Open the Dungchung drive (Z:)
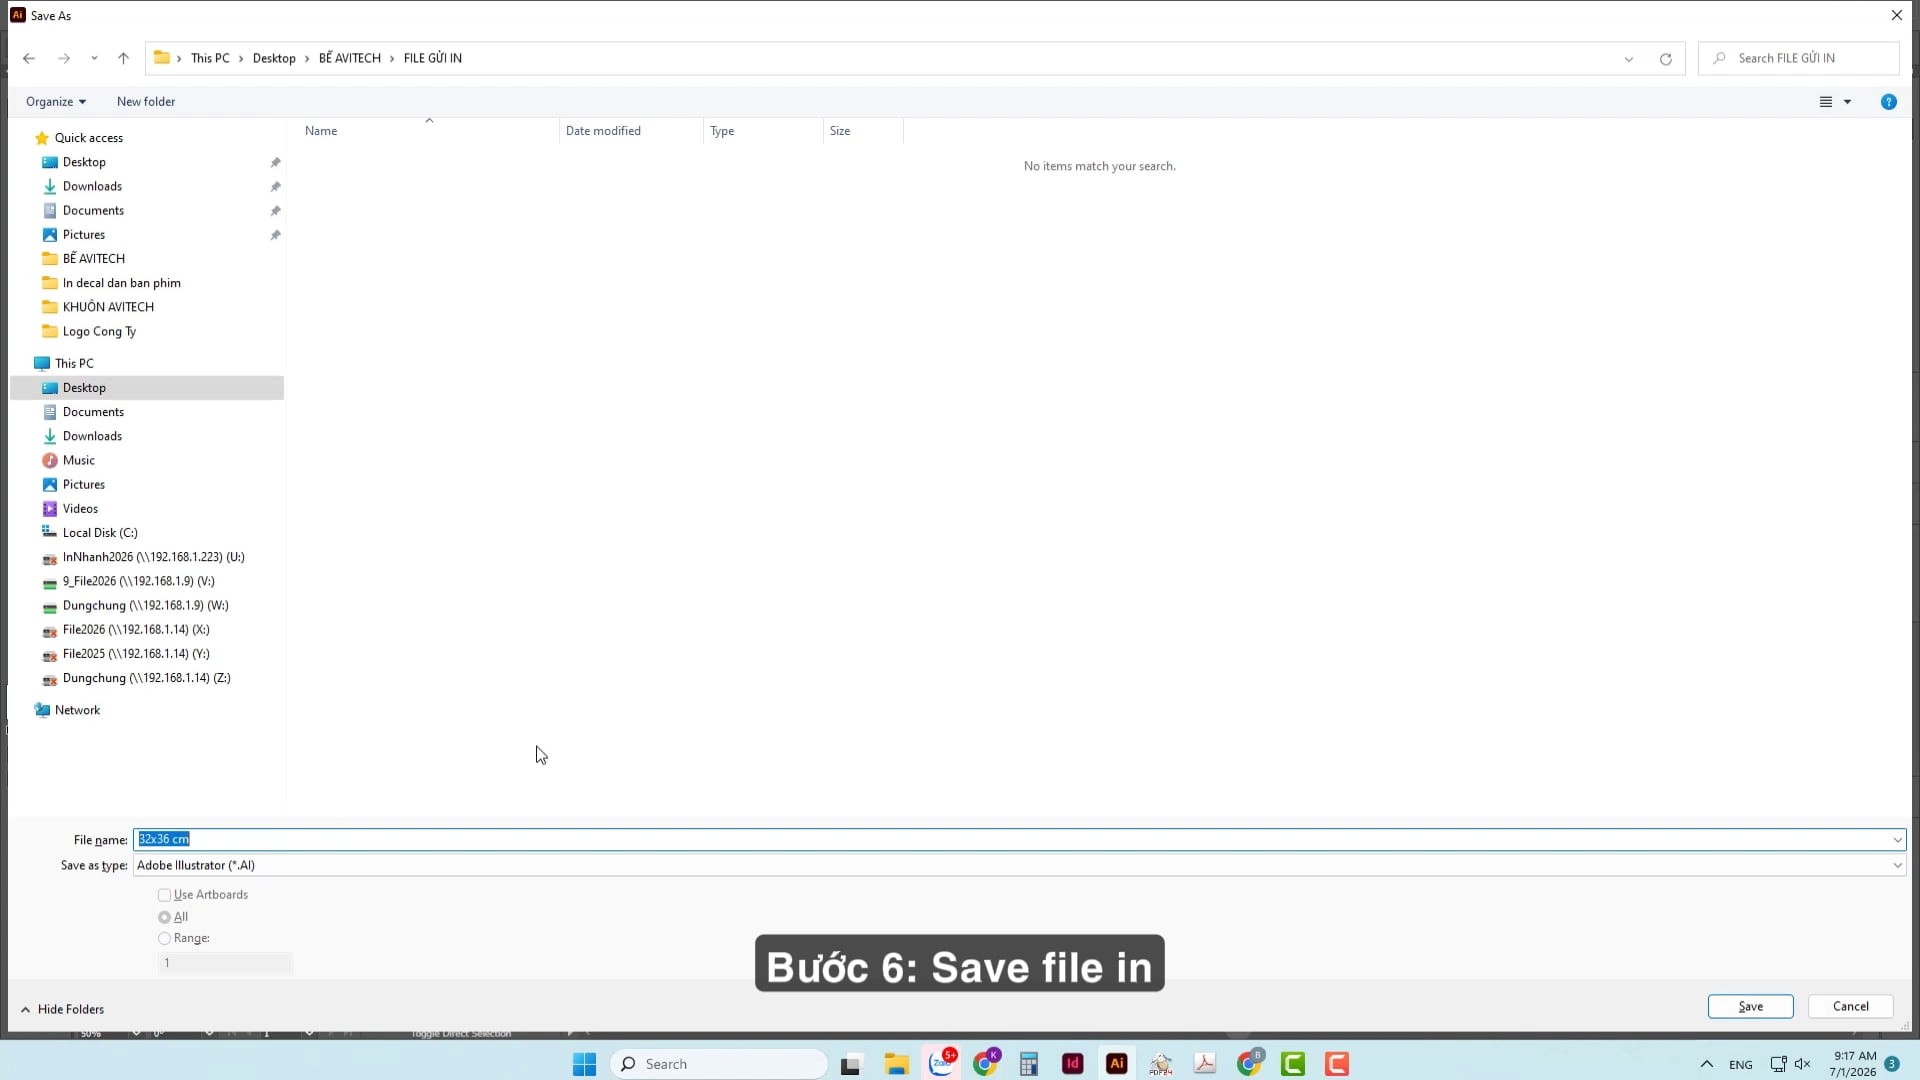Image resolution: width=1920 pixels, height=1080 pixels. 146,678
